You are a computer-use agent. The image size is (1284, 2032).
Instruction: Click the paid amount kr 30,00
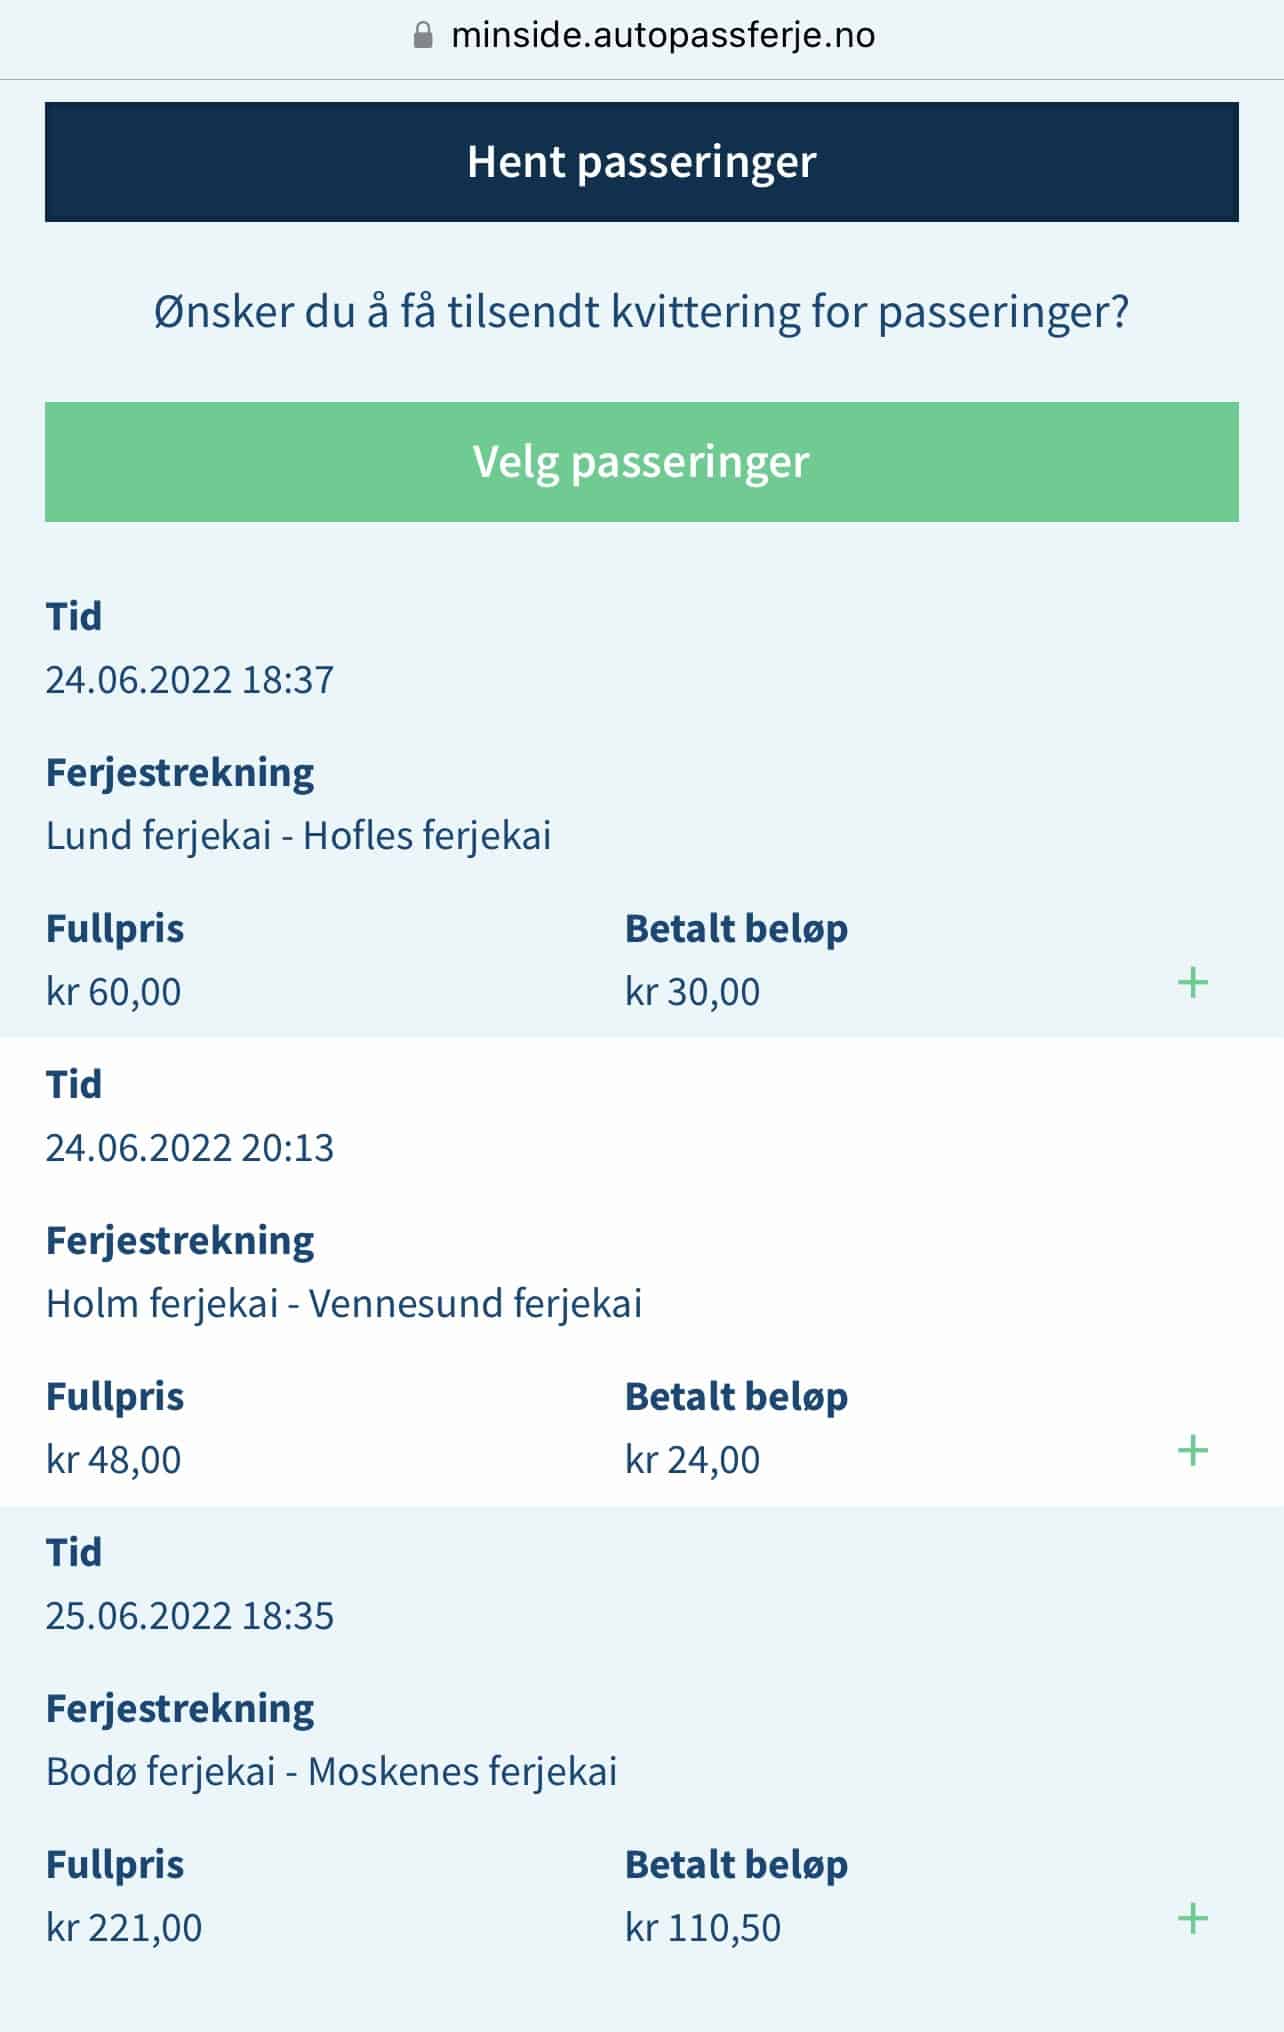point(692,992)
